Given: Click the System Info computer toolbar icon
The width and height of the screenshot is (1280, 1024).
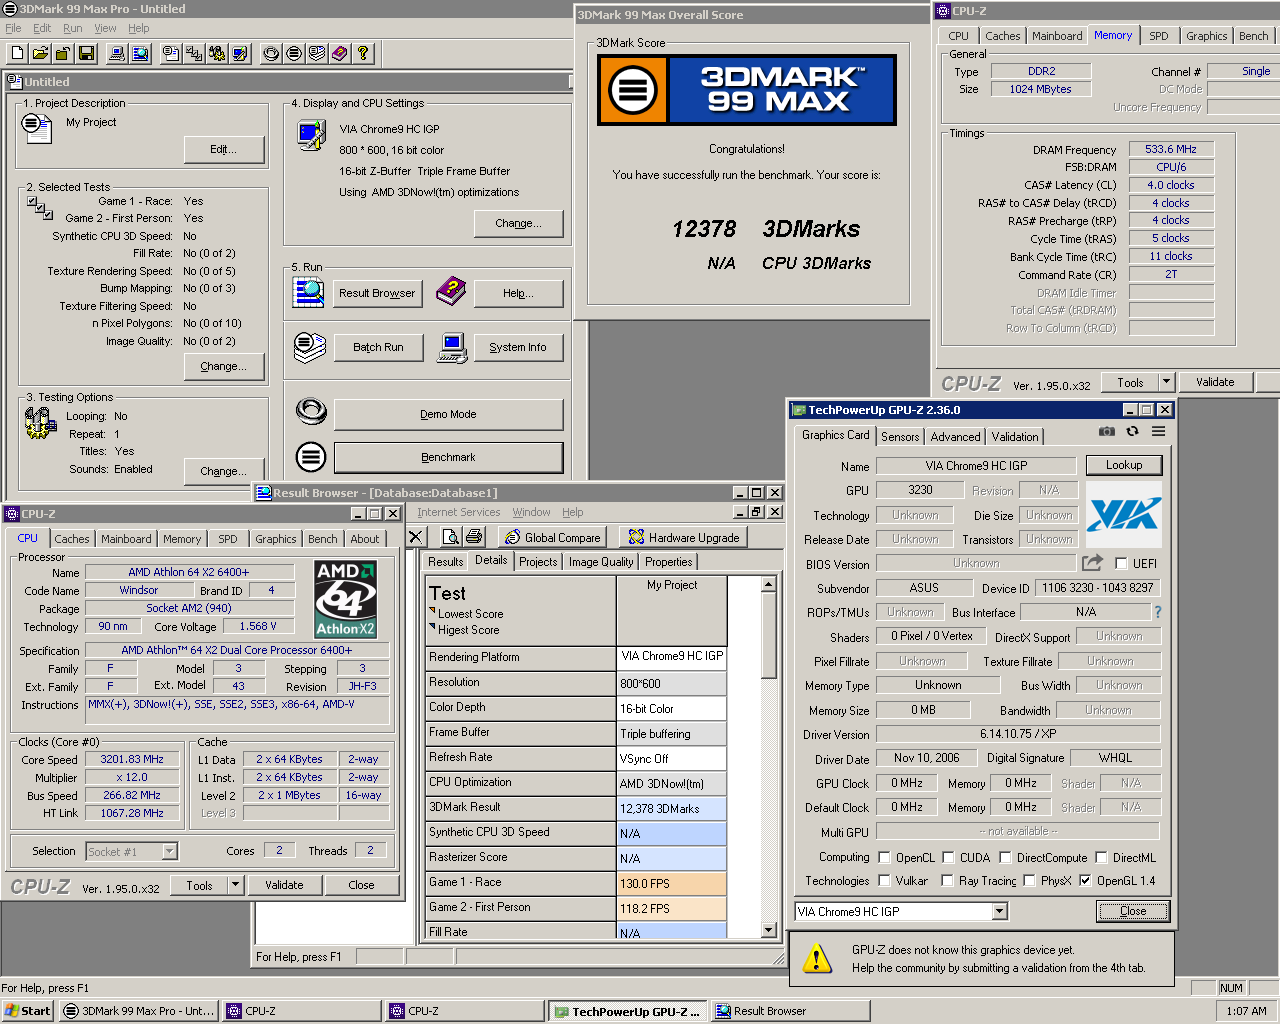Looking at the screenshot, I should (x=117, y=54).
